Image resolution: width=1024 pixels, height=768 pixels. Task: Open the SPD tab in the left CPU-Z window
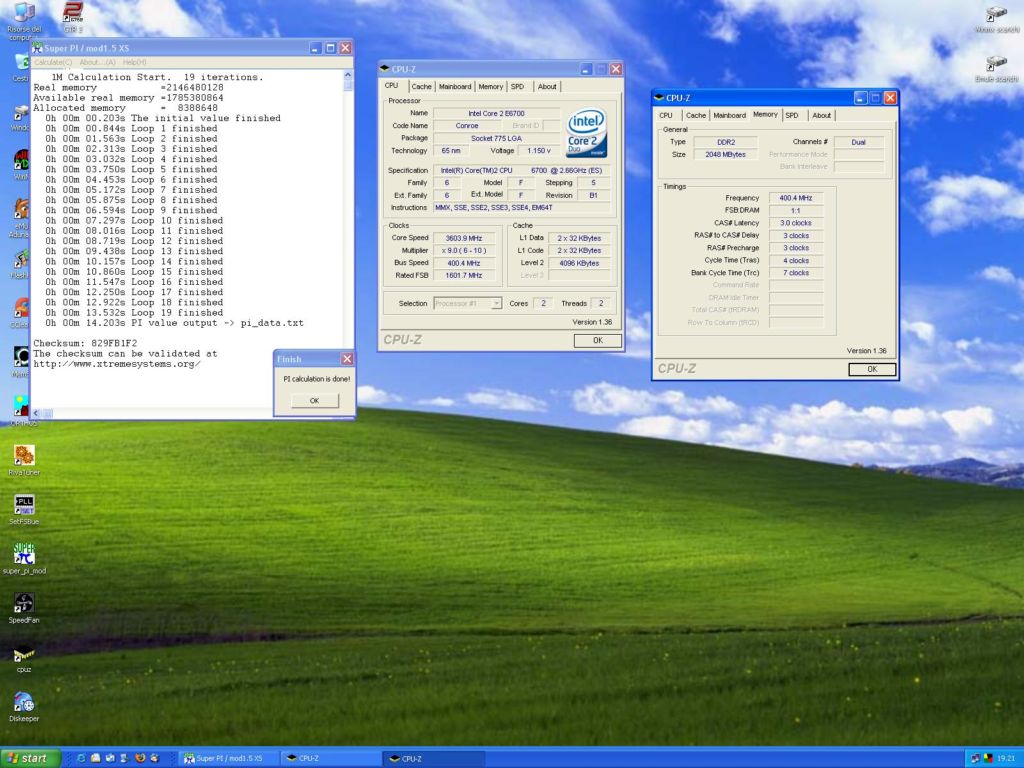pos(518,86)
